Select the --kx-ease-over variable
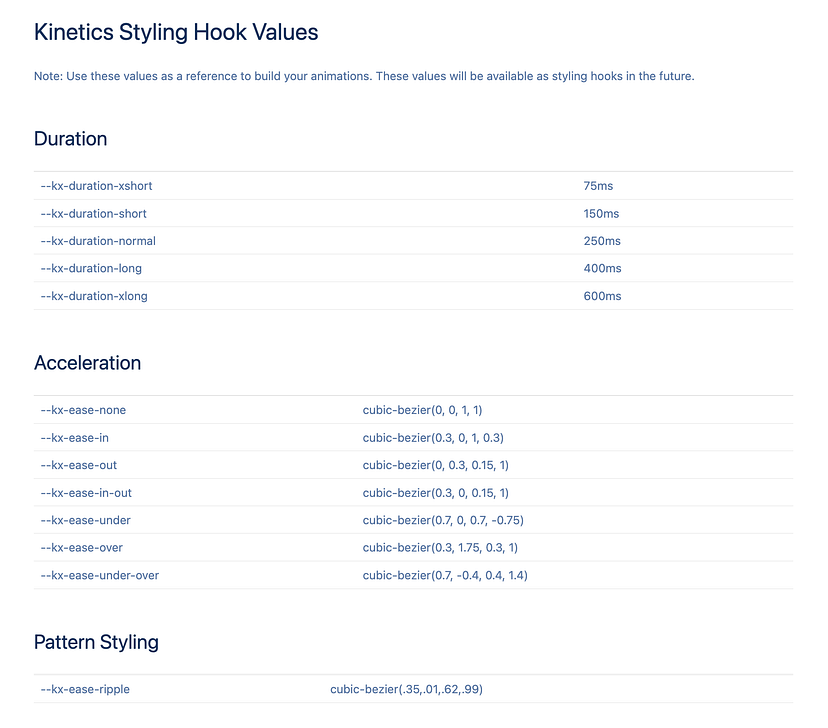The width and height of the screenshot is (828, 728). (x=81, y=548)
